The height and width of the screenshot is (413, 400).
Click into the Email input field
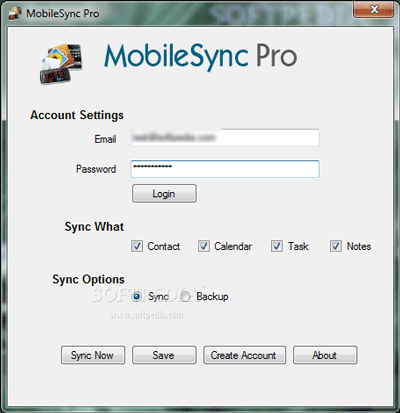[225, 138]
